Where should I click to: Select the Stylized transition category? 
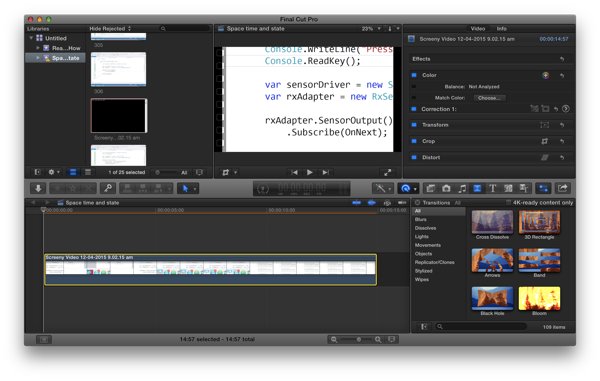[424, 271]
